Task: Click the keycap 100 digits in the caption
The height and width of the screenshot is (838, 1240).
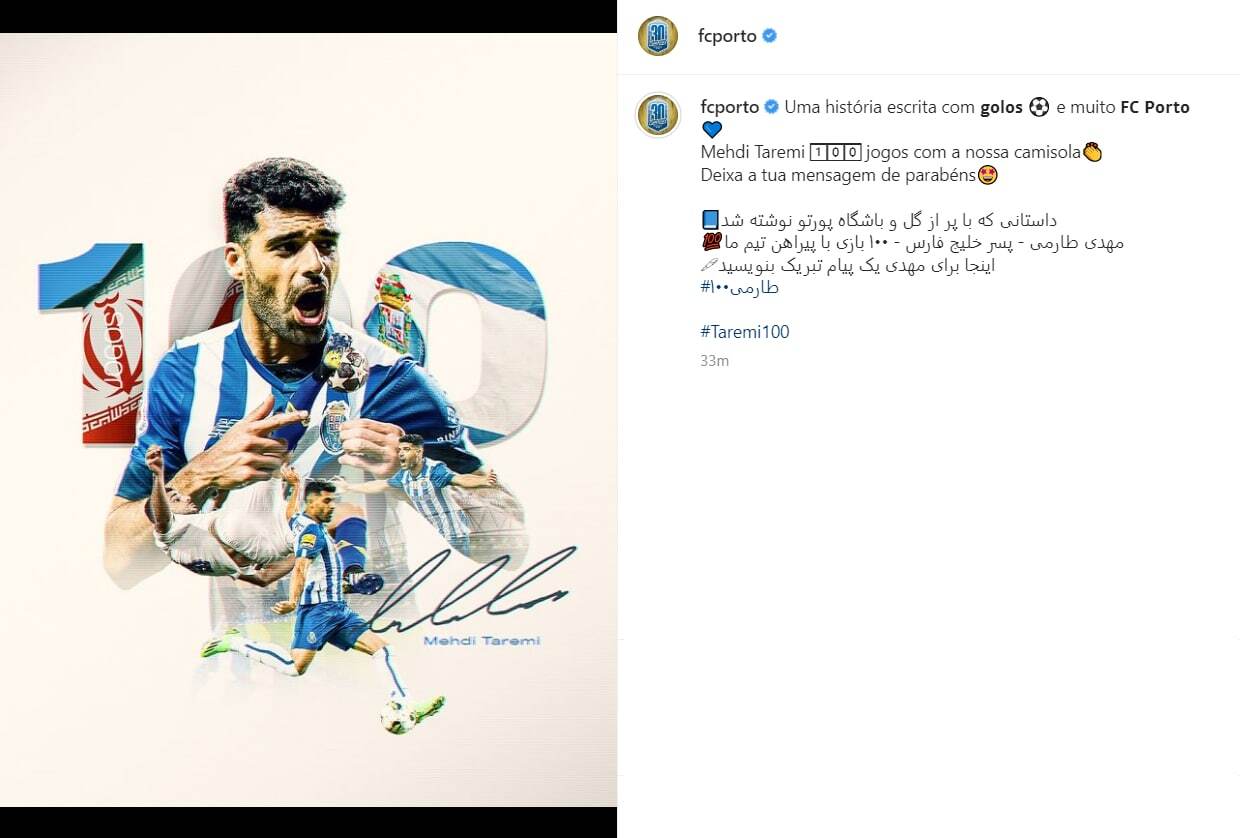Action: pyautogui.click(x=835, y=153)
